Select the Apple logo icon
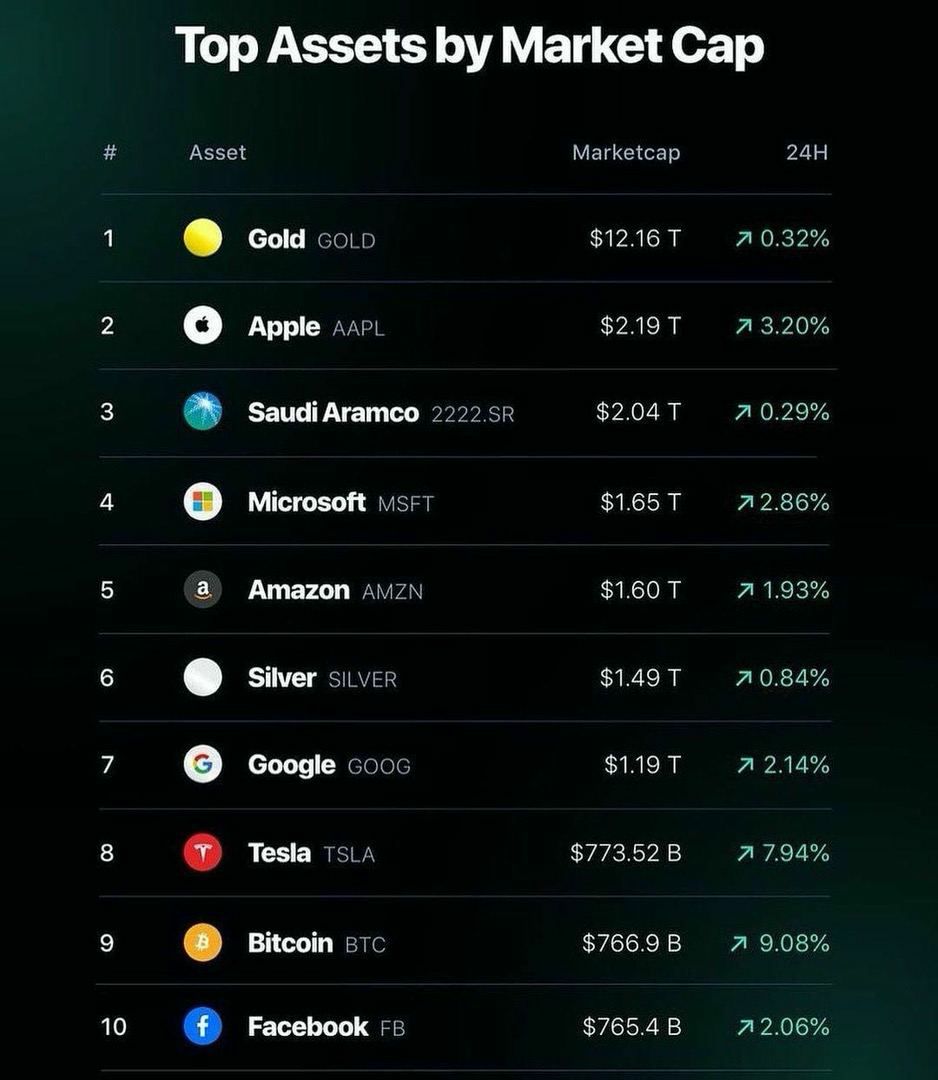938x1080 pixels. coord(202,324)
